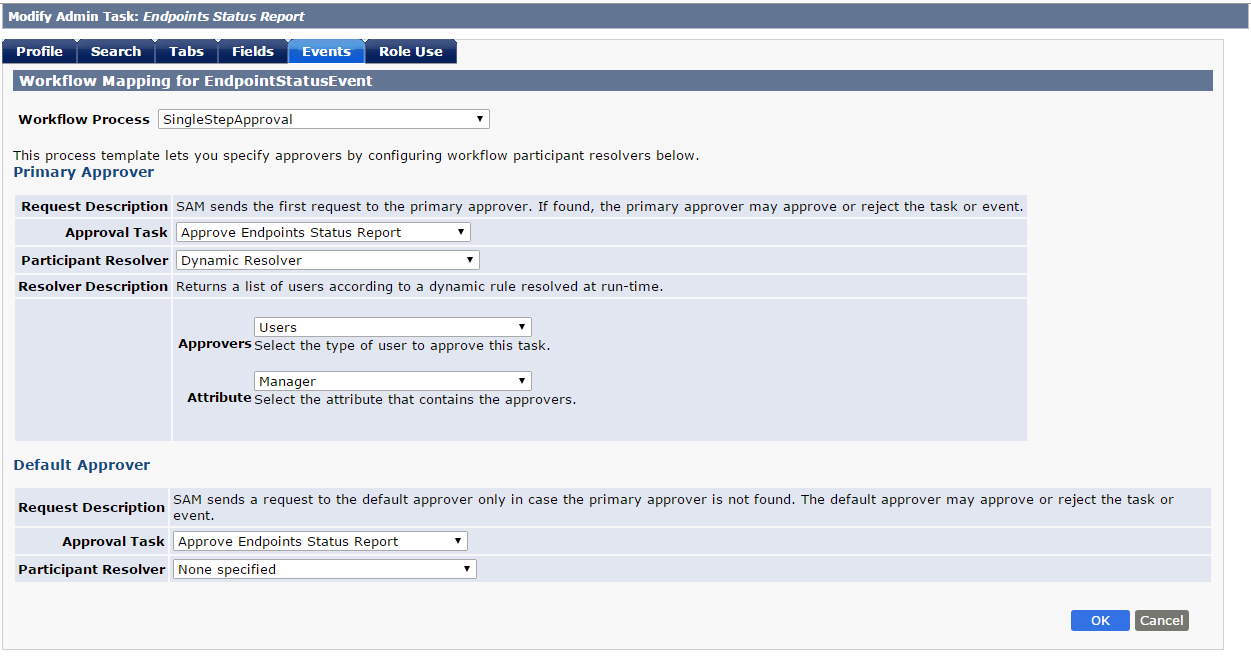Viewport: 1251px width, 659px height.
Task: Expand the Approvers Users dropdown
Action: [x=393, y=327]
